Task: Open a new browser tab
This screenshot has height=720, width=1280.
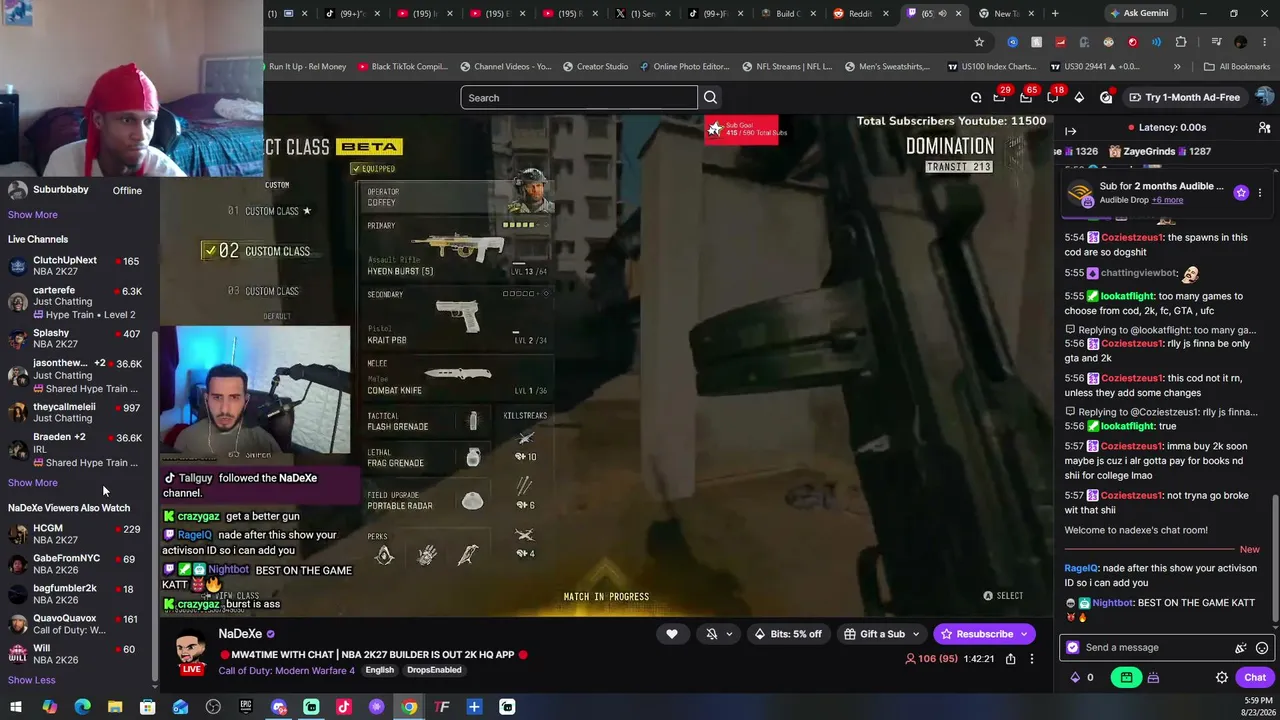Action: coord(1055,14)
